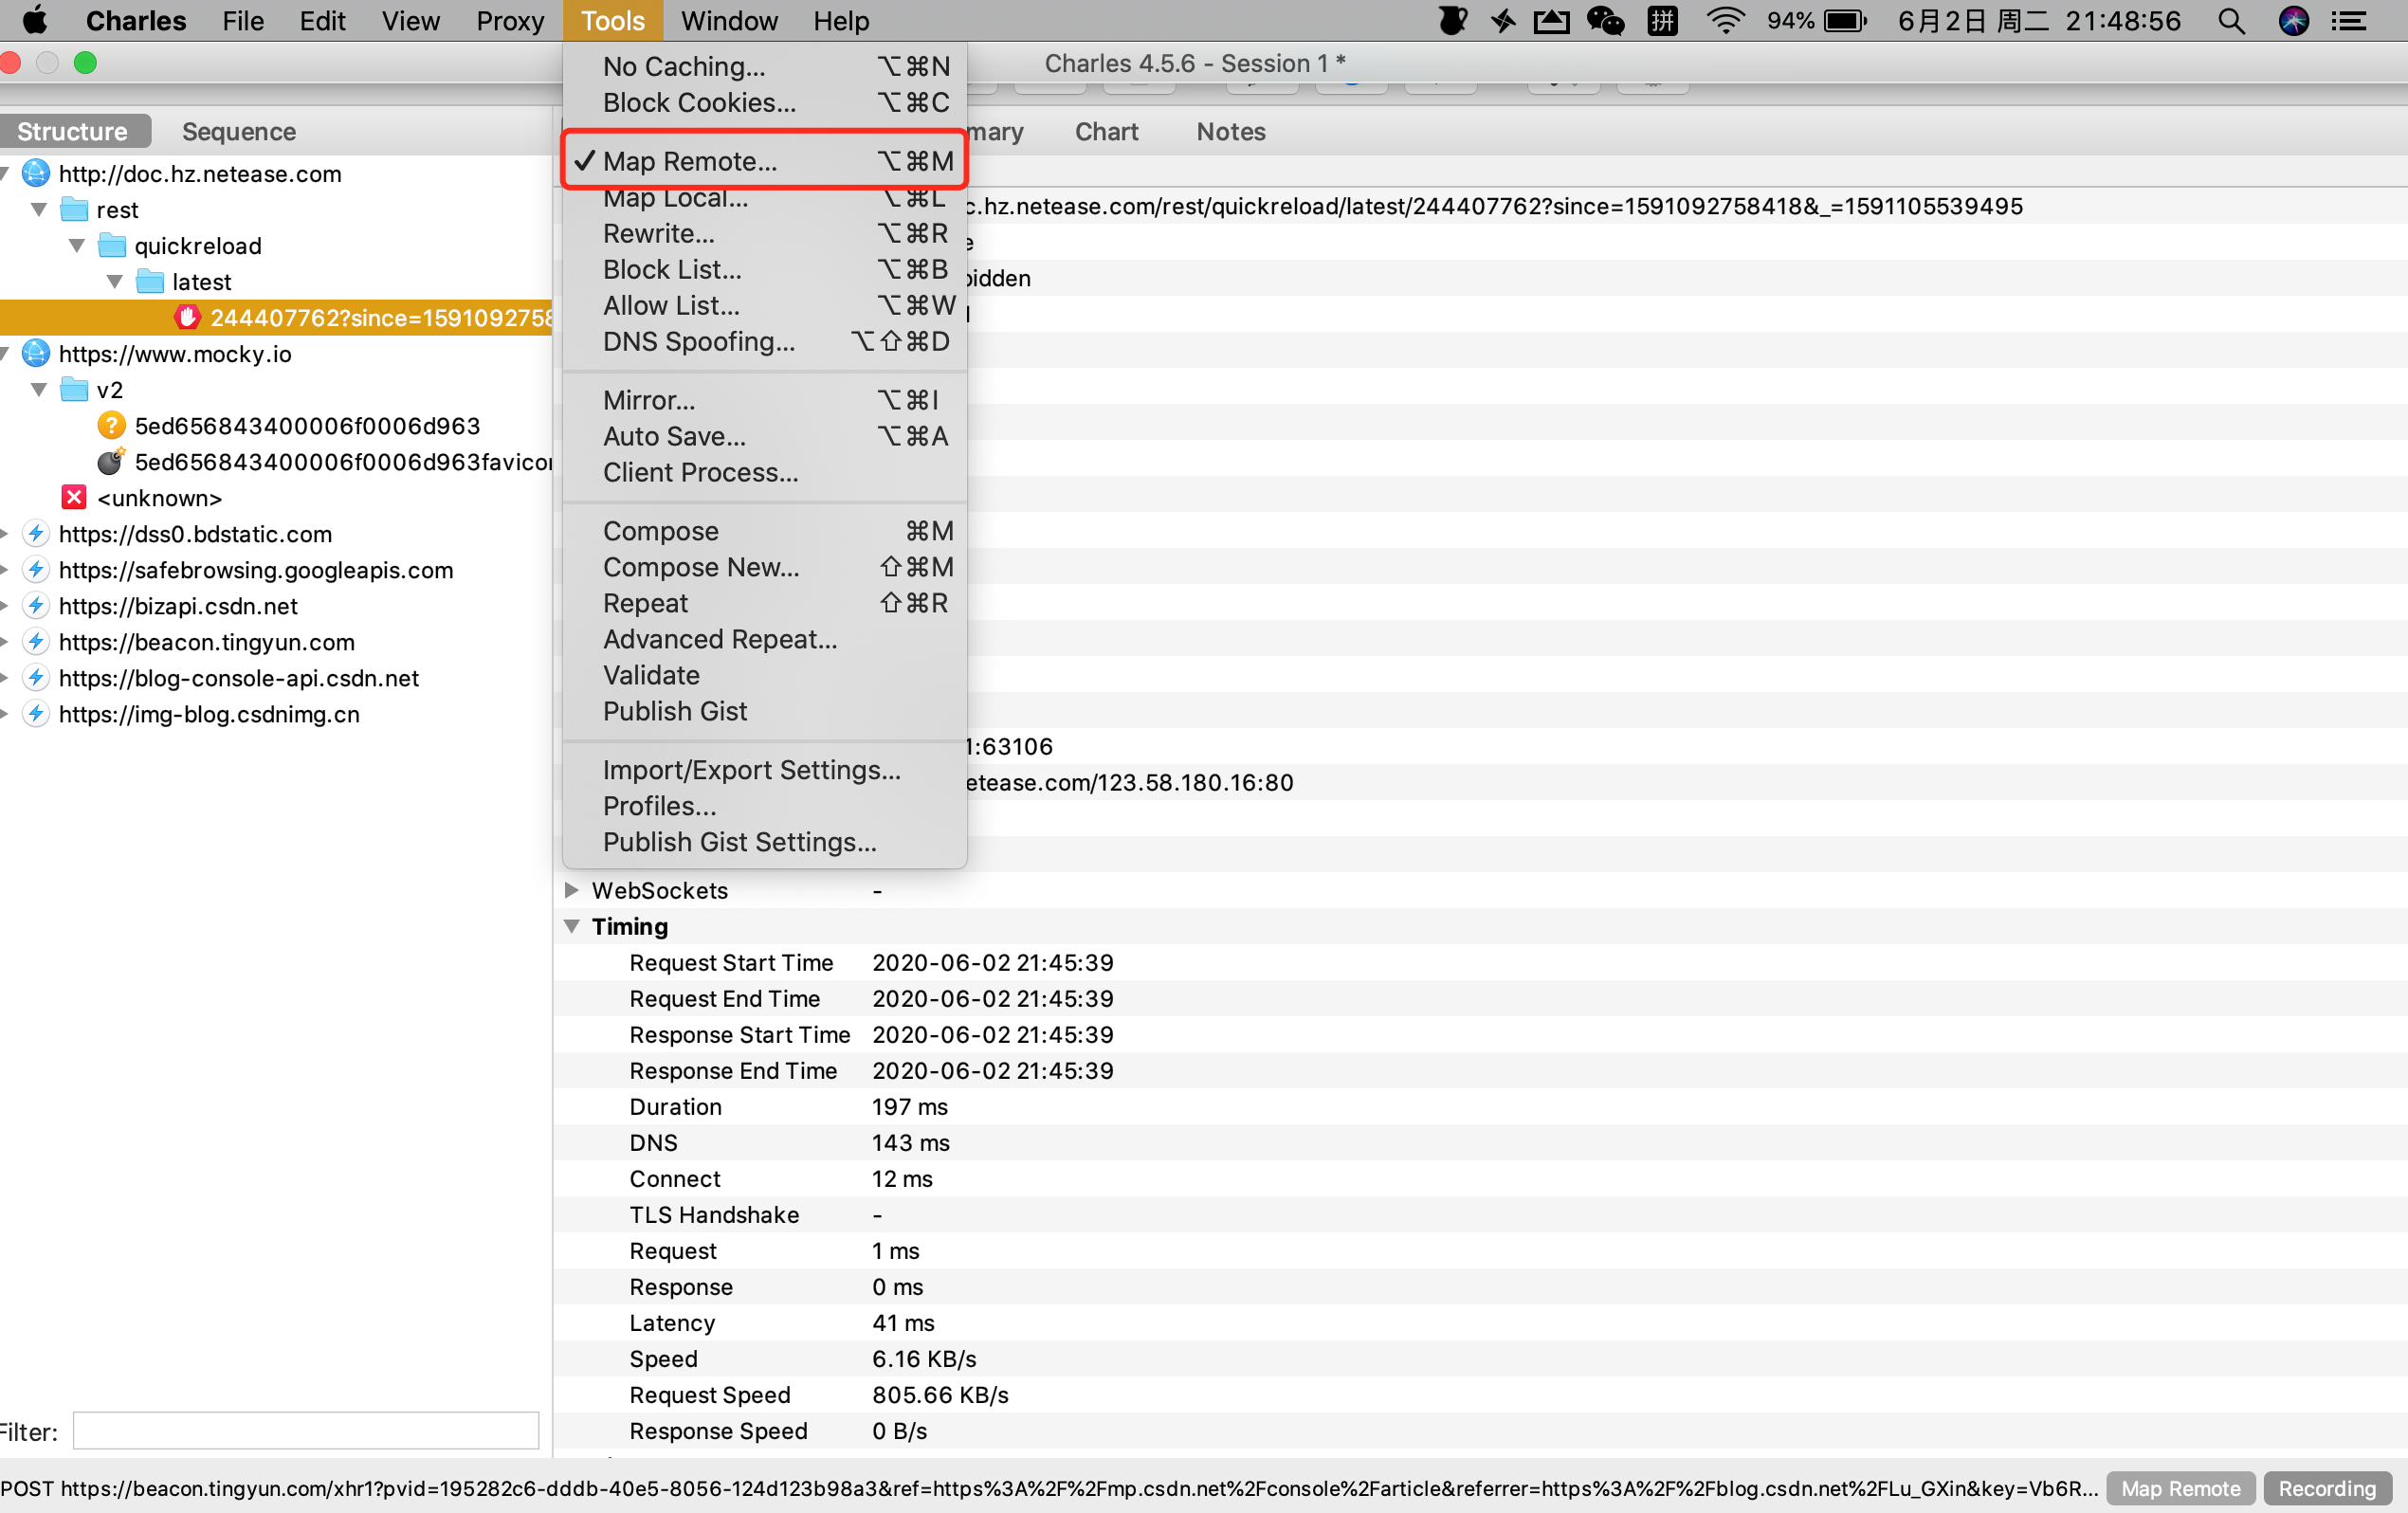Switch to the Chart tab
Screen dimensions: 2408x1513
pyautogui.click(x=1106, y=131)
